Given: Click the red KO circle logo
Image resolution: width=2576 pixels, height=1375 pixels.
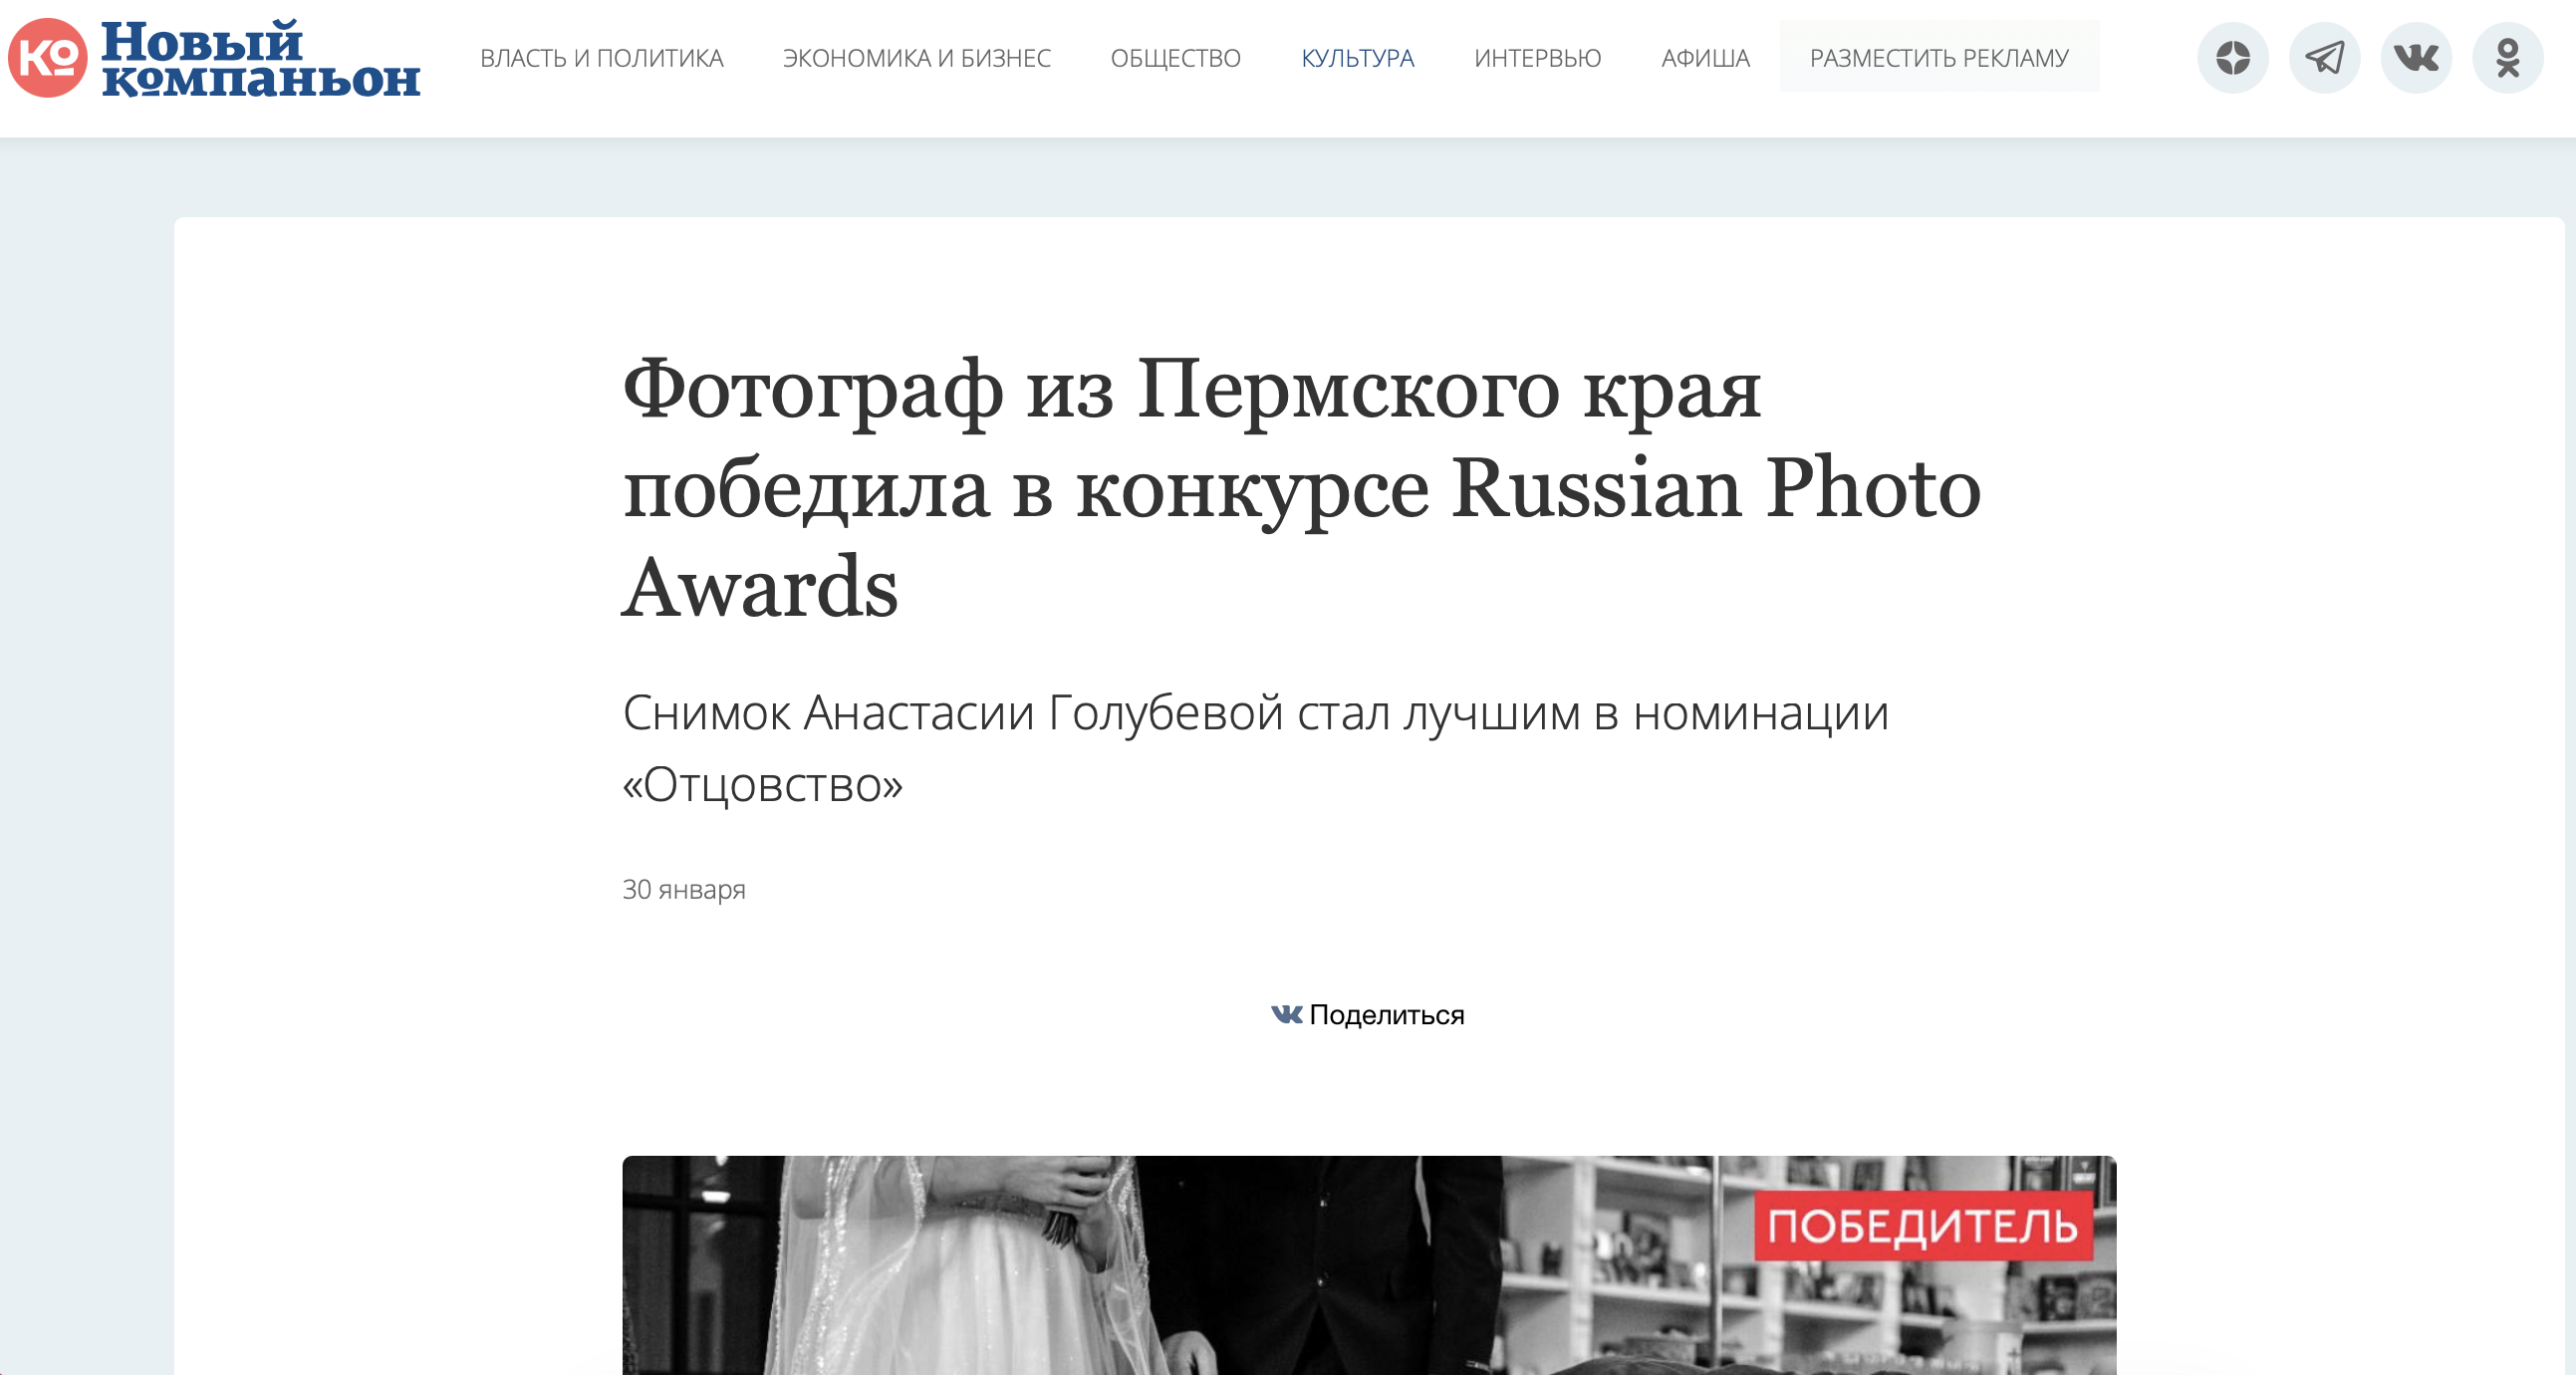Looking at the screenshot, I should tap(47, 58).
